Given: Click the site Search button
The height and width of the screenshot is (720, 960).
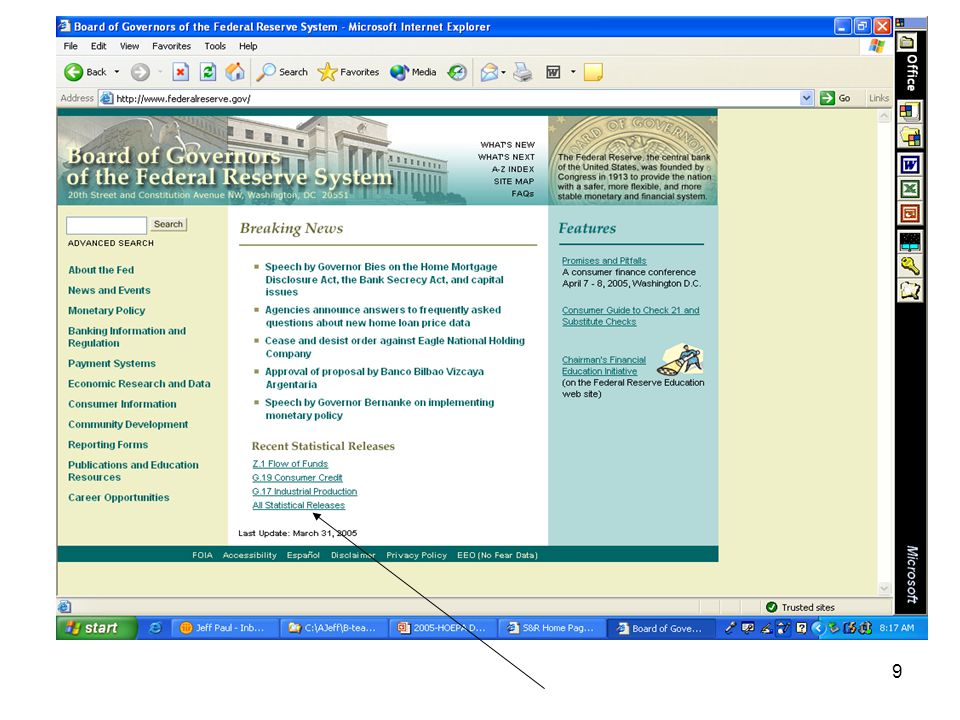Looking at the screenshot, I should (168, 224).
